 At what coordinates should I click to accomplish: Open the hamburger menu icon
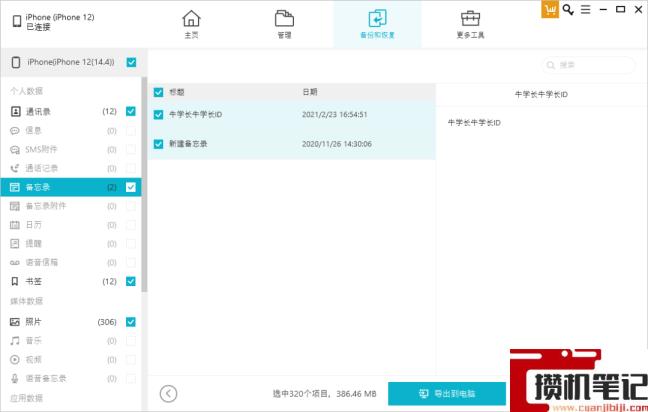tap(585, 9)
